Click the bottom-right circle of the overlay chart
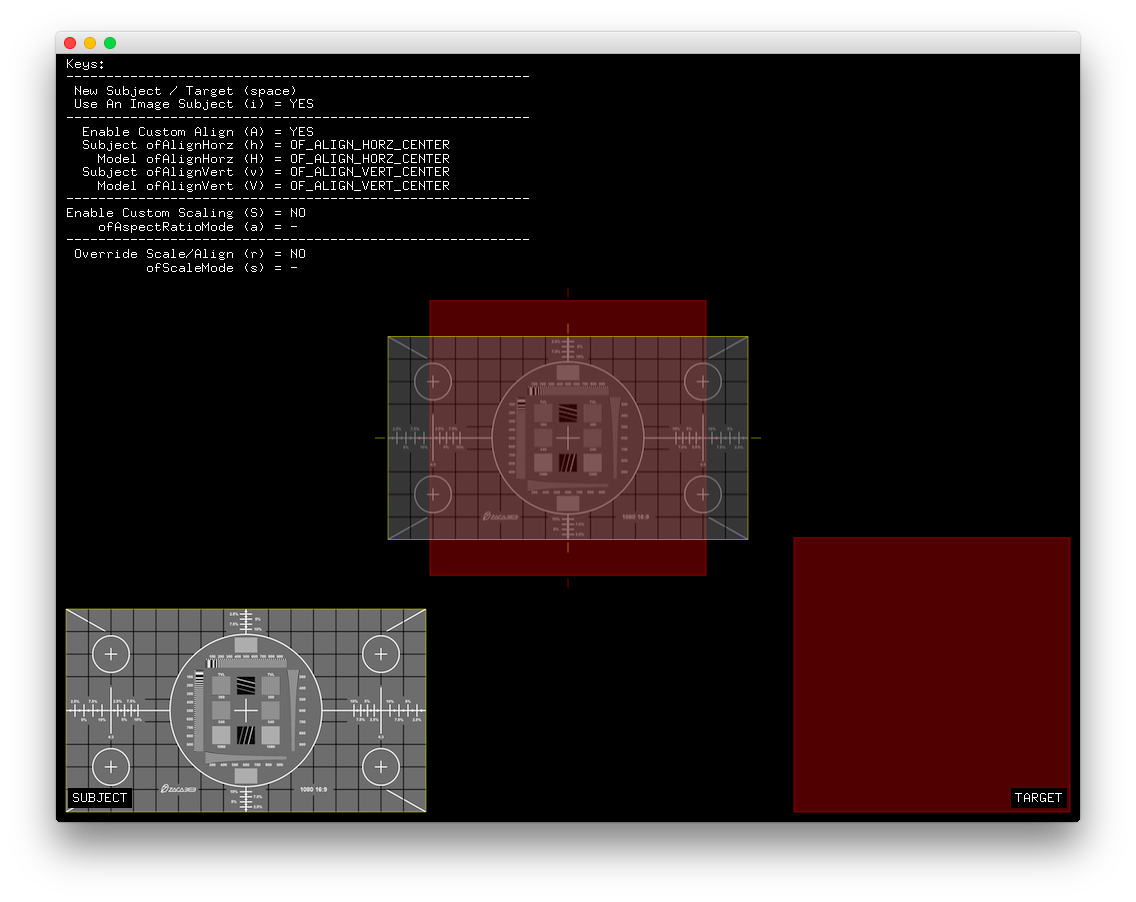The height and width of the screenshot is (902, 1136). coord(703,494)
